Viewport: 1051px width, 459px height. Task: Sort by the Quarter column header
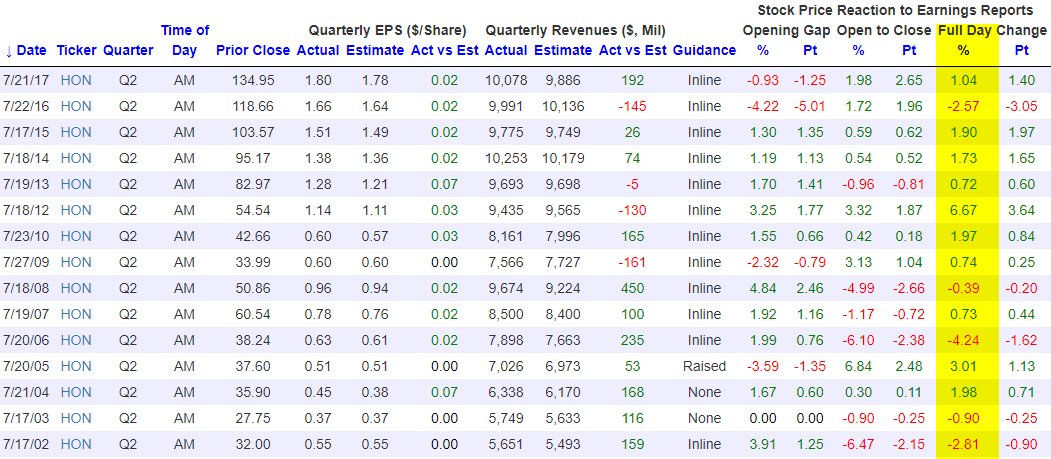pyautogui.click(x=128, y=50)
